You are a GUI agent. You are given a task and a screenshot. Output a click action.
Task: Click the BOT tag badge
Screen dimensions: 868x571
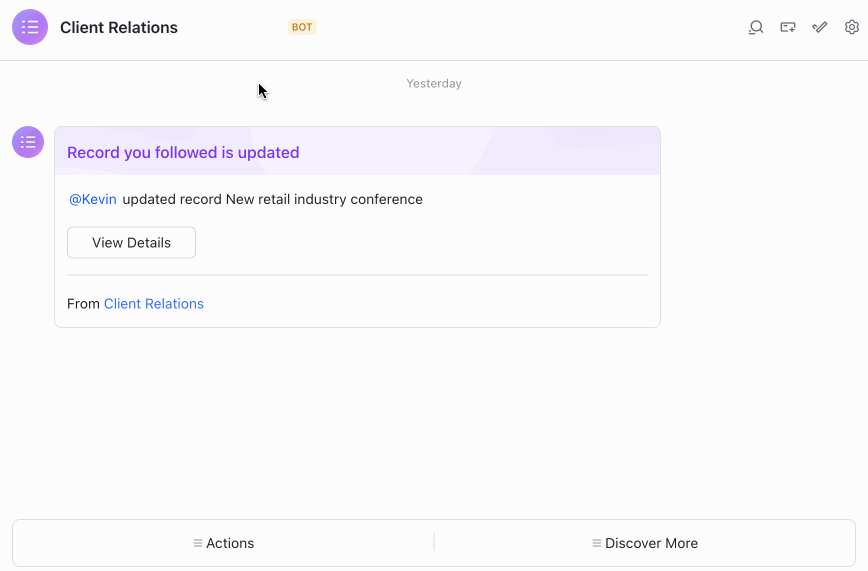point(302,28)
